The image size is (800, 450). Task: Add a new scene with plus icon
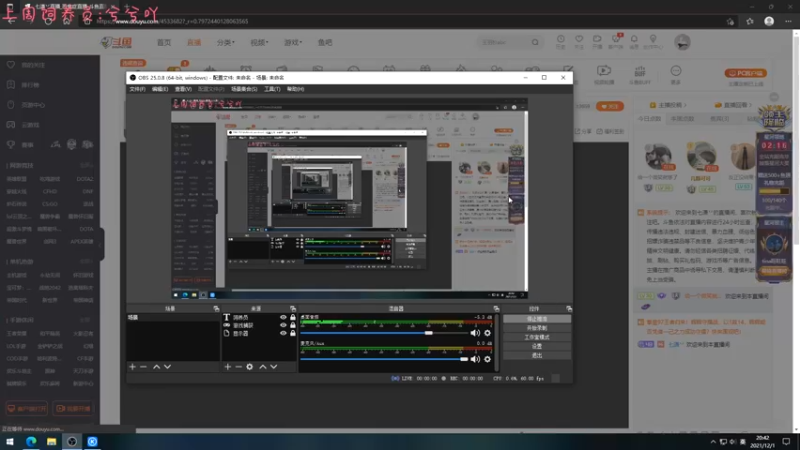coord(133,367)
